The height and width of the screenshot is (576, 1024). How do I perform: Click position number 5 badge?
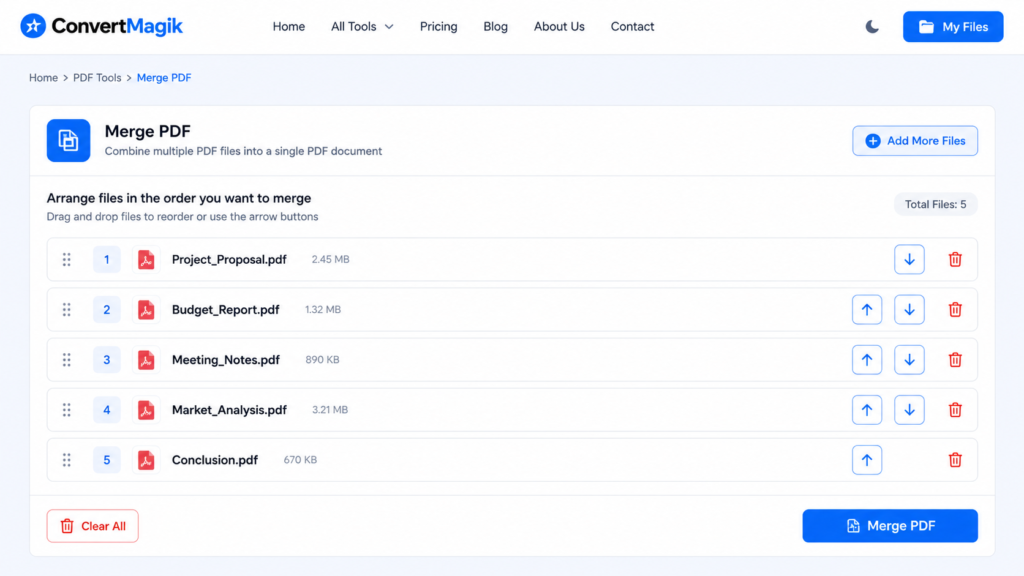coord(106,460)
